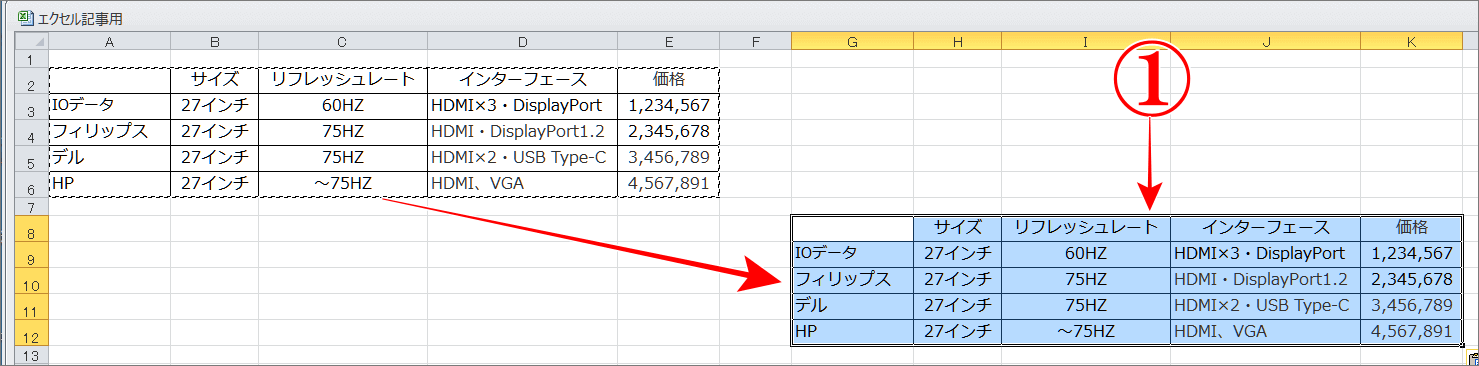The image size is (1479, 366).
Task: Click cell A3 containing IOデータ
Action: 109,106
